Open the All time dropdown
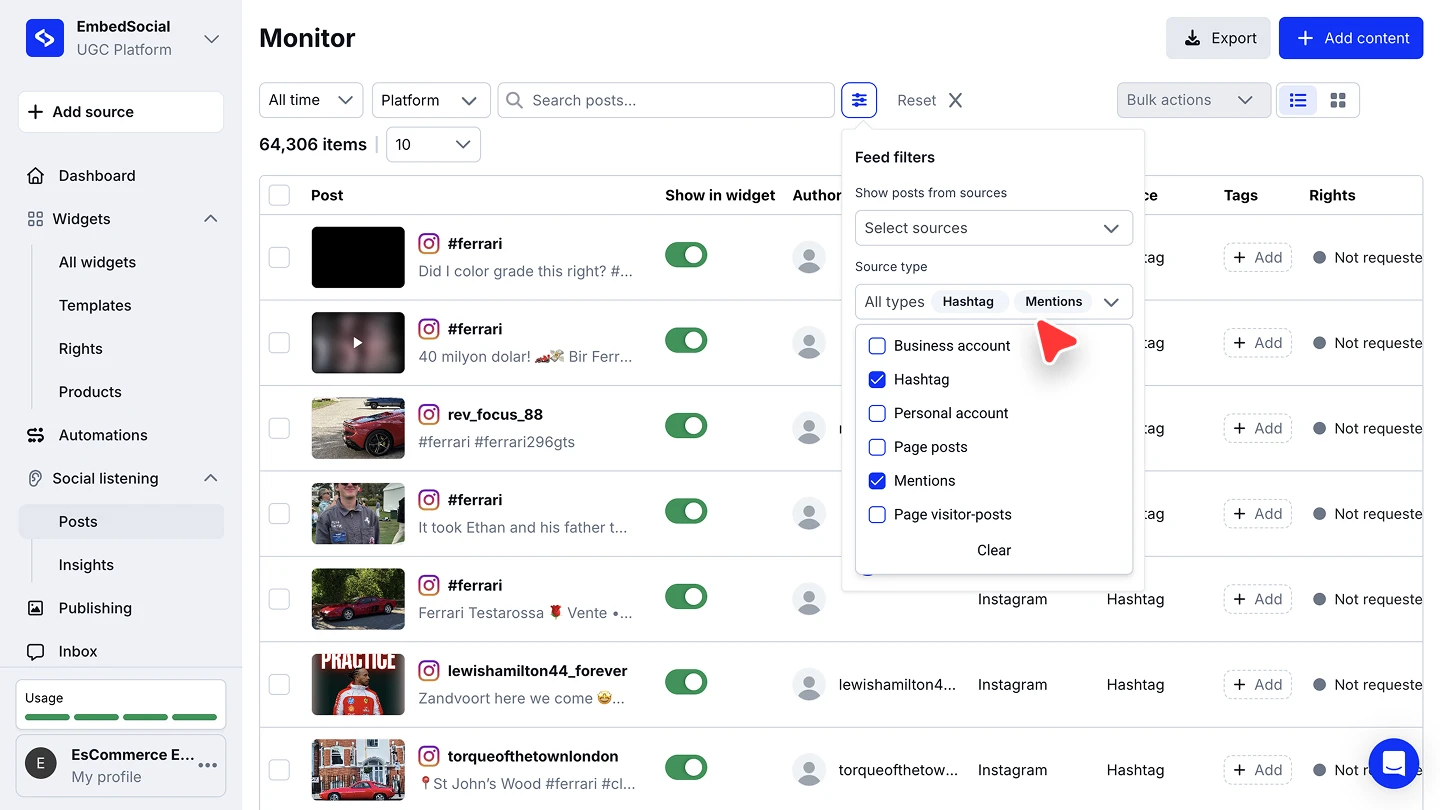Viewport: 1440px width, 810px height. (x=311, y=100)
